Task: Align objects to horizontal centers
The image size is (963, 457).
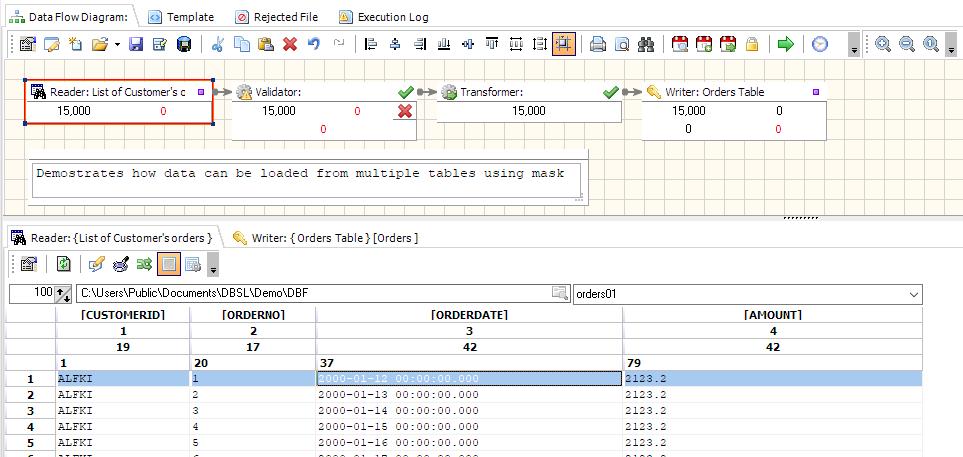Action: [x=396, y=44]
